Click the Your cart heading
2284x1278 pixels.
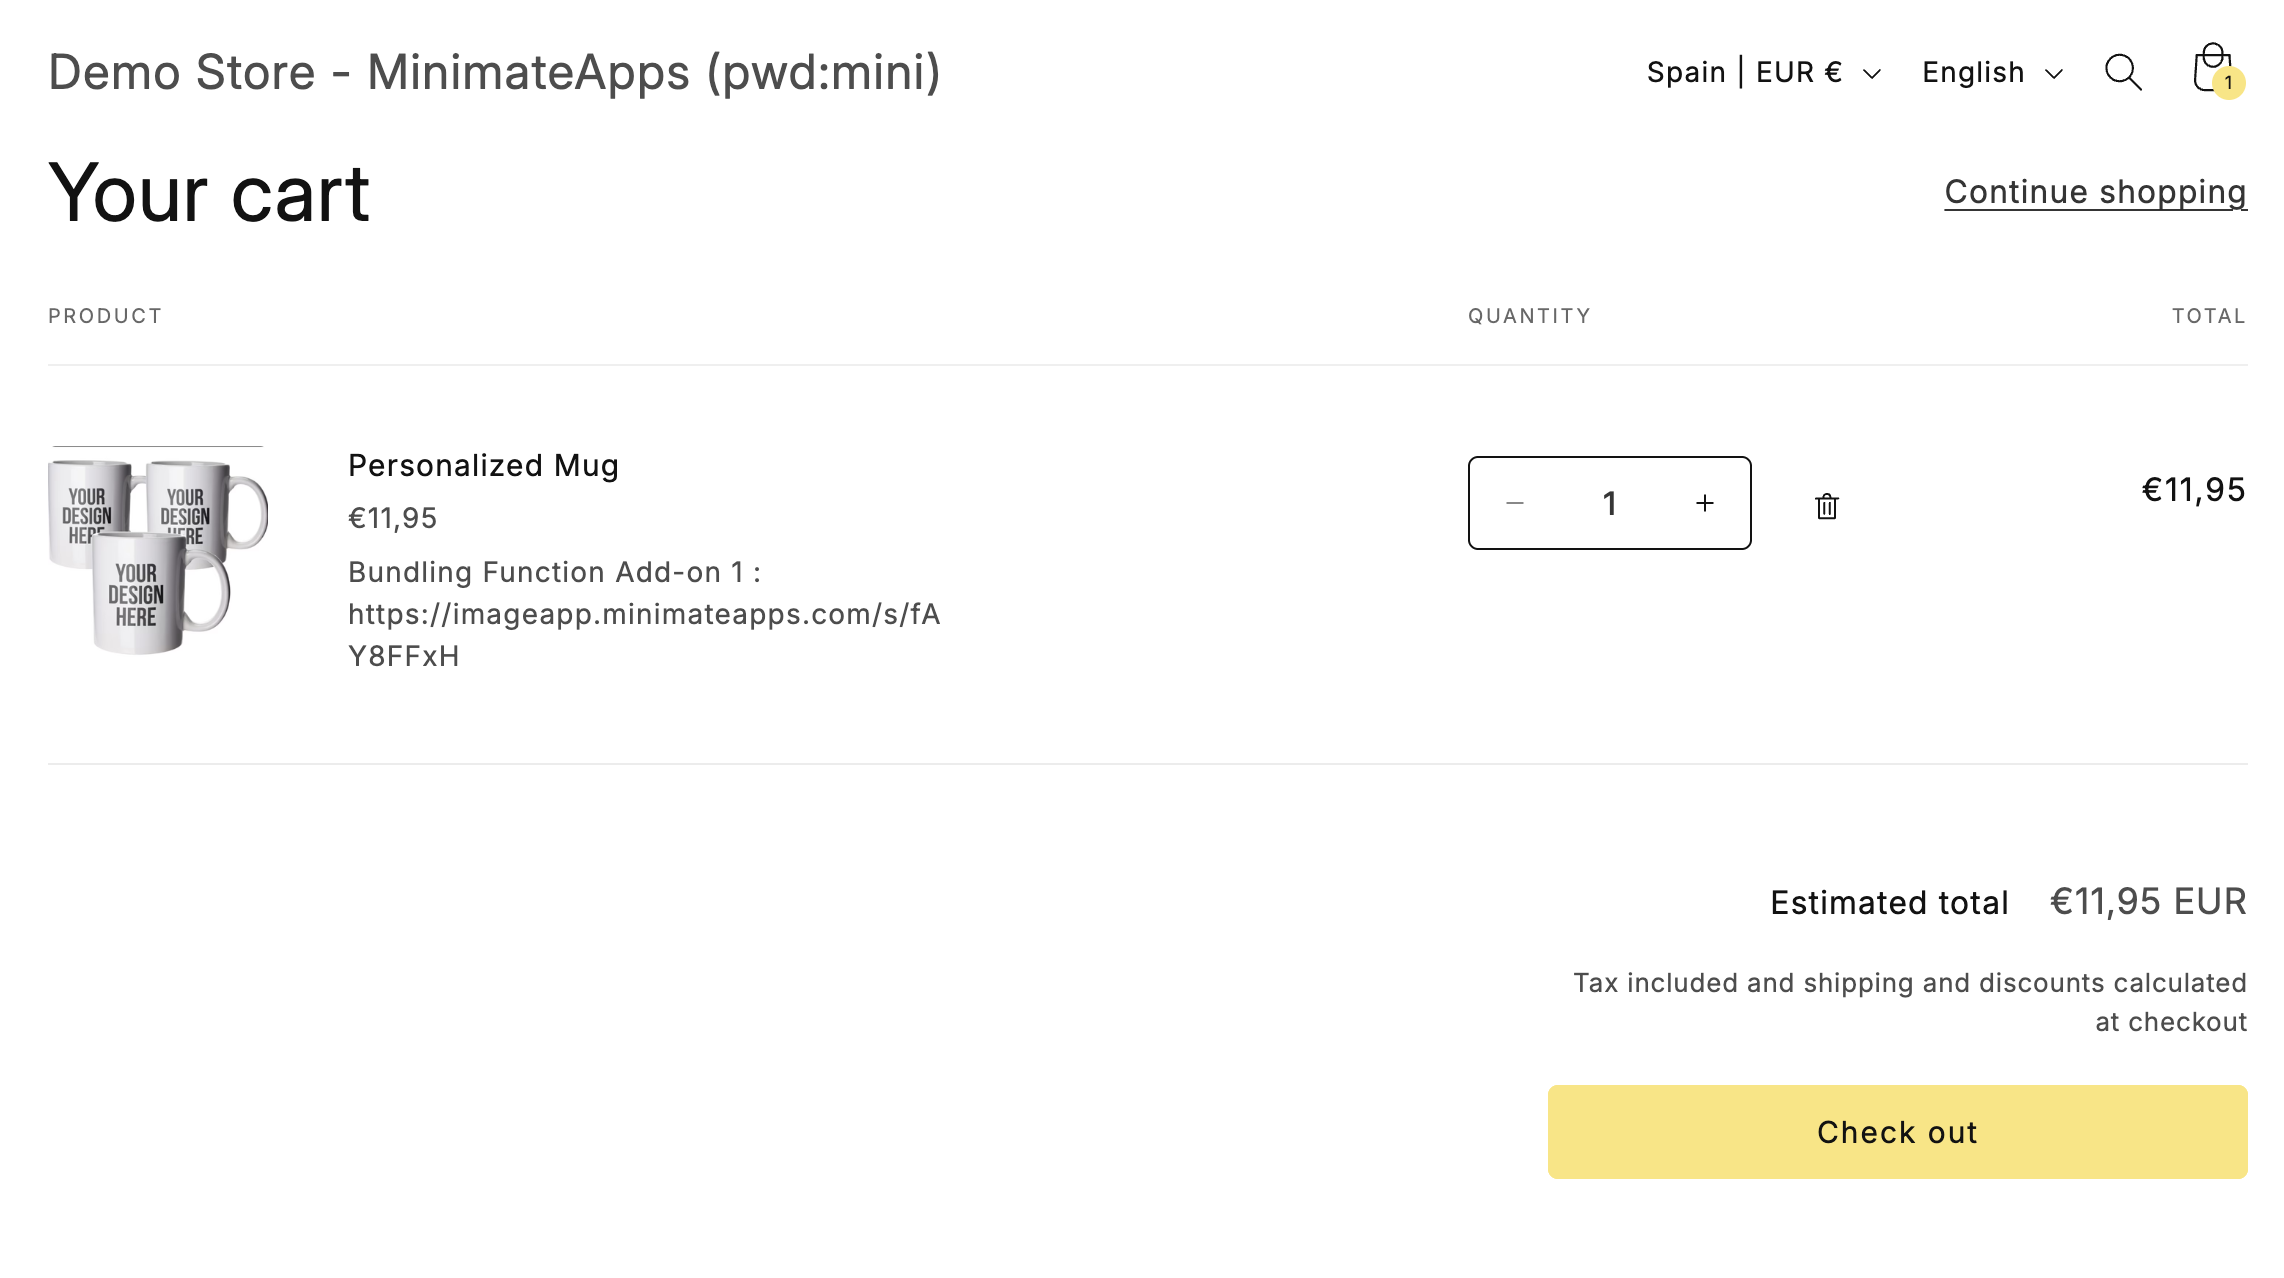[x=209, y=193]
